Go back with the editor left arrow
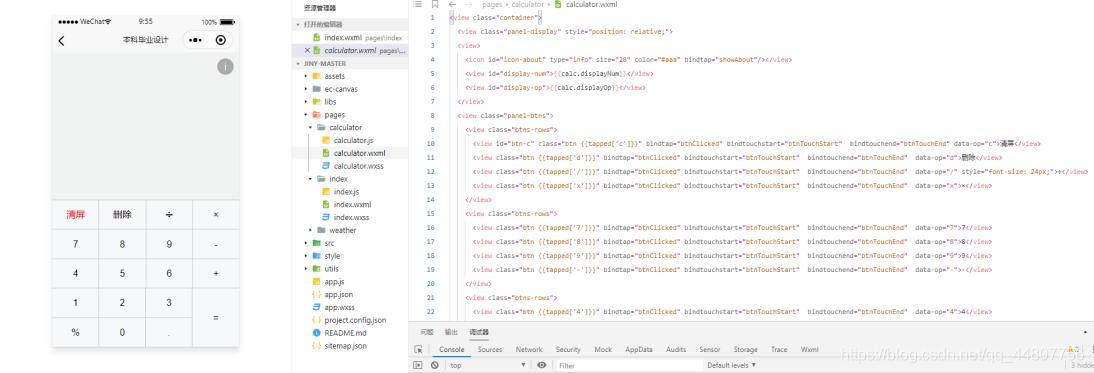 pyautogui.click(x=452, y=4)
